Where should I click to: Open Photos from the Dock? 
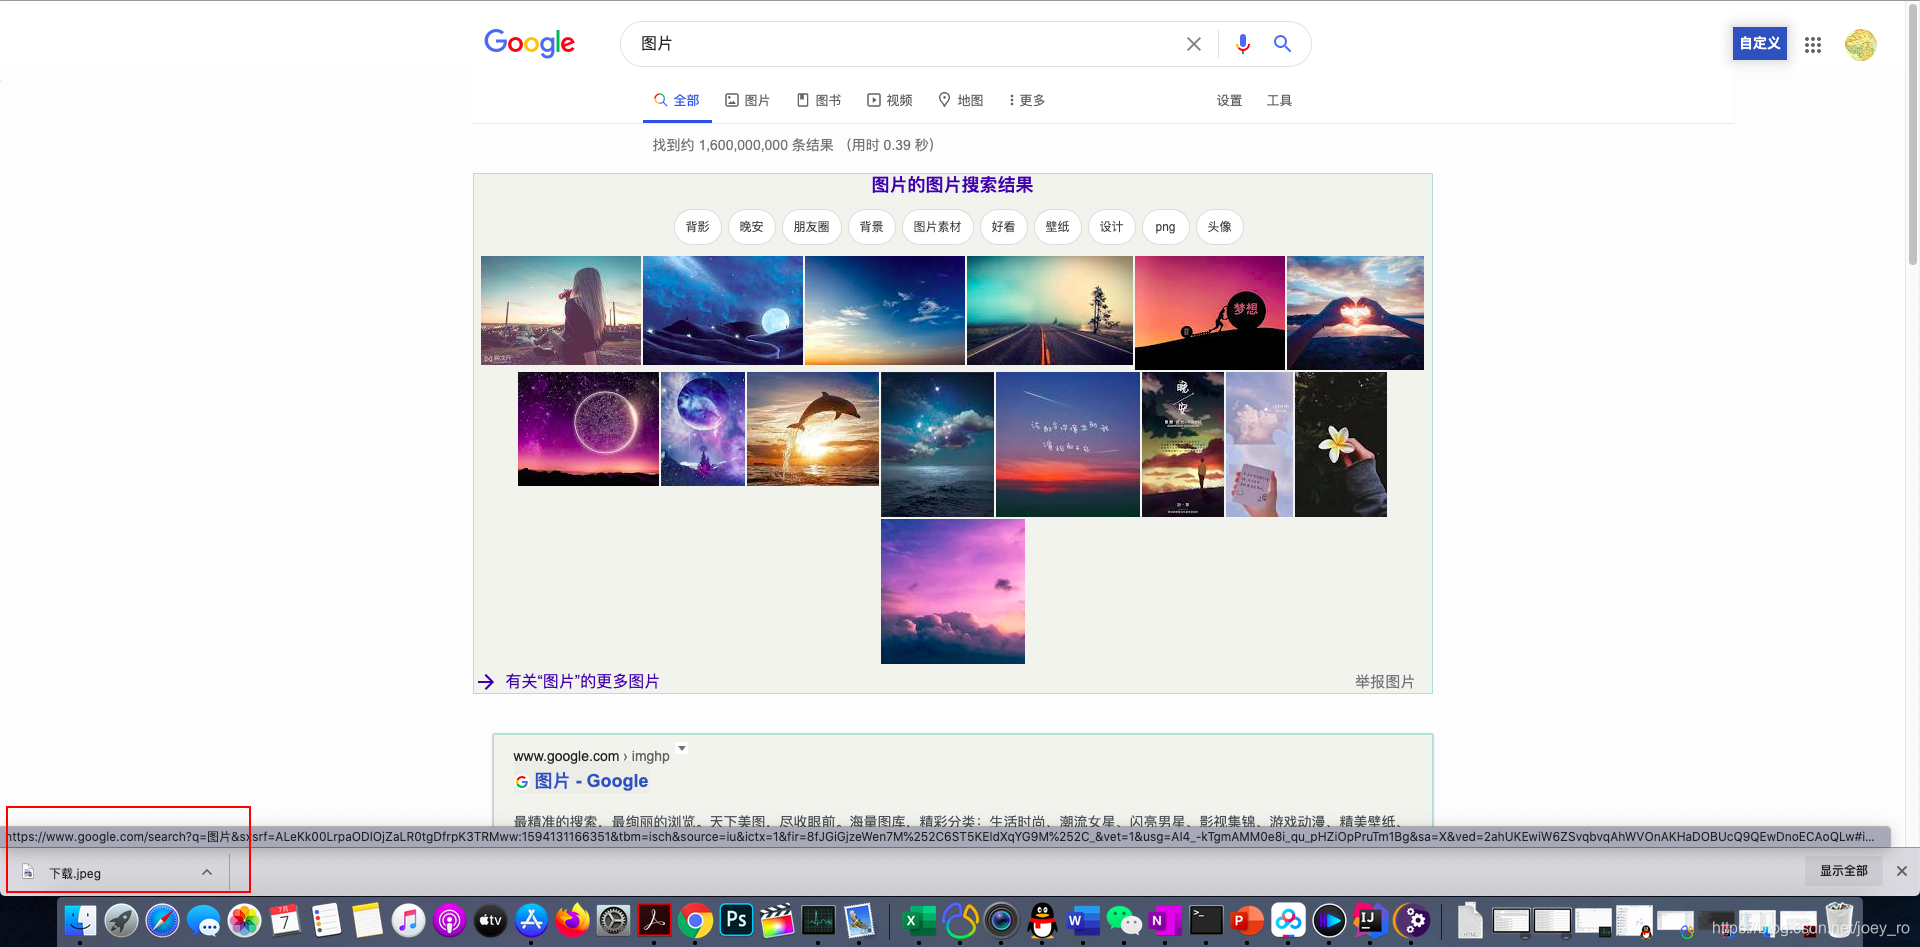[x=244, y=921]
